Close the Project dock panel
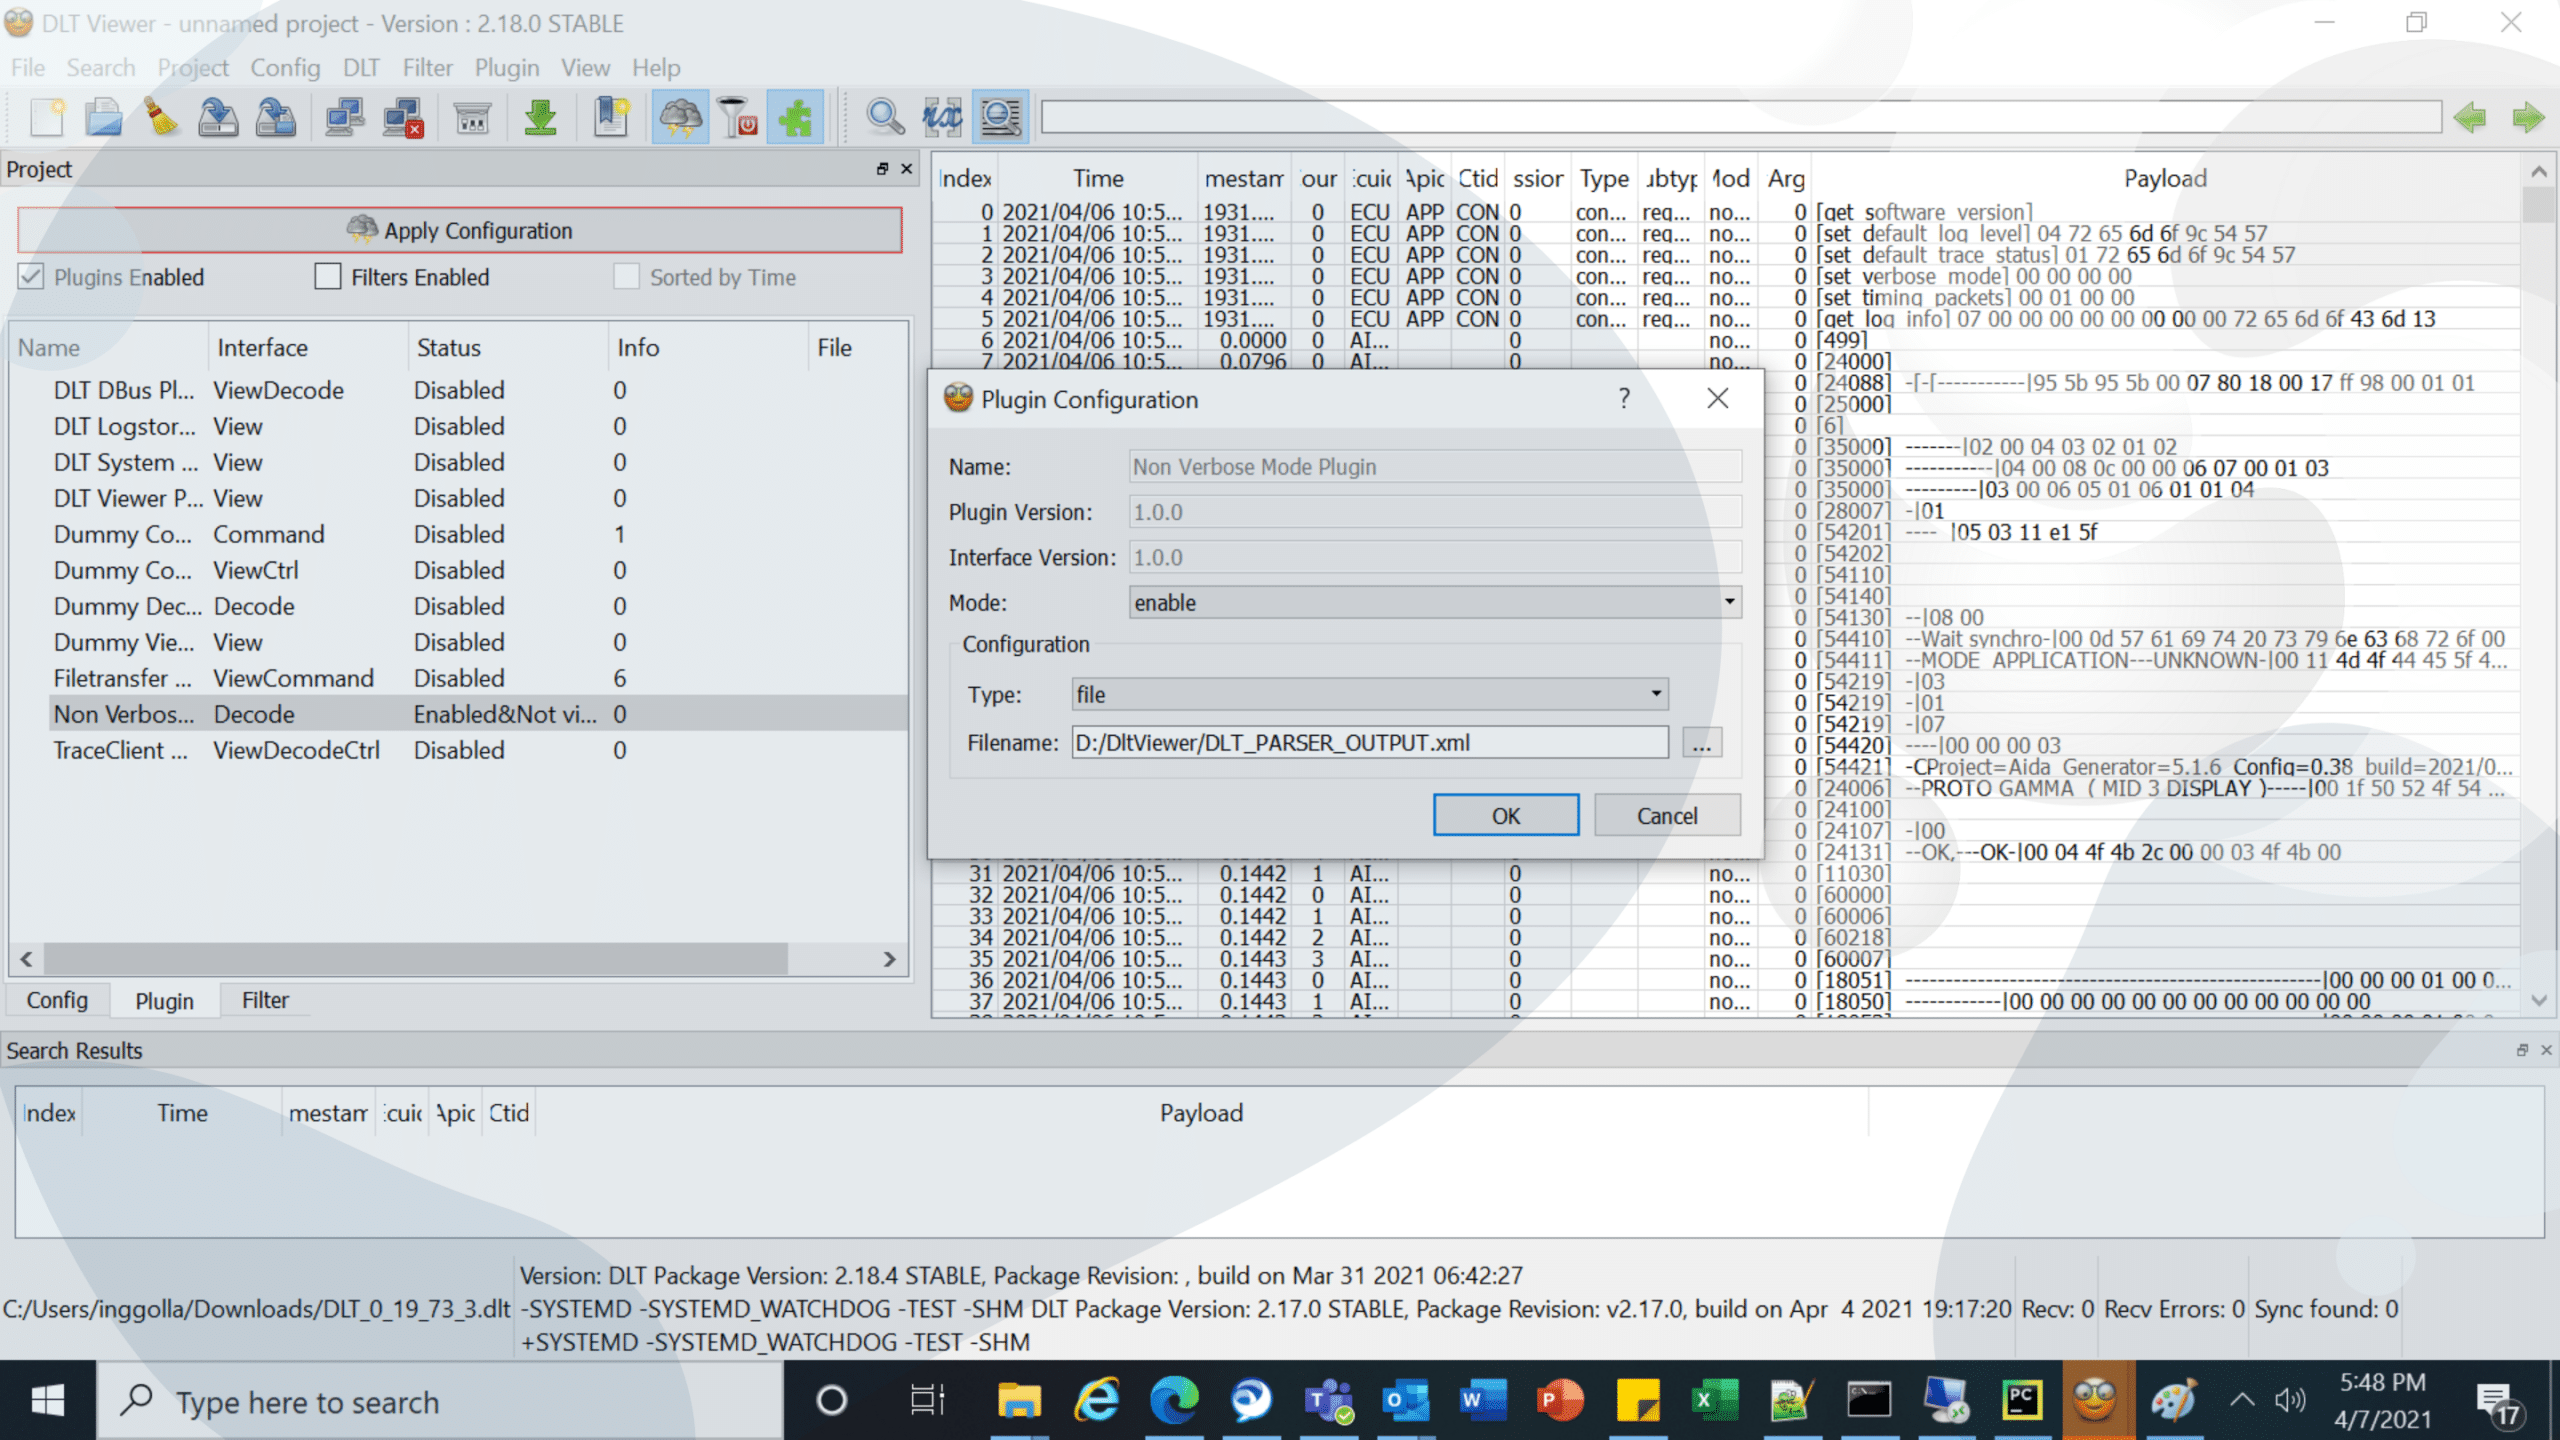Viewport: 2560px width, 1440px height. (x=906, y=169)
